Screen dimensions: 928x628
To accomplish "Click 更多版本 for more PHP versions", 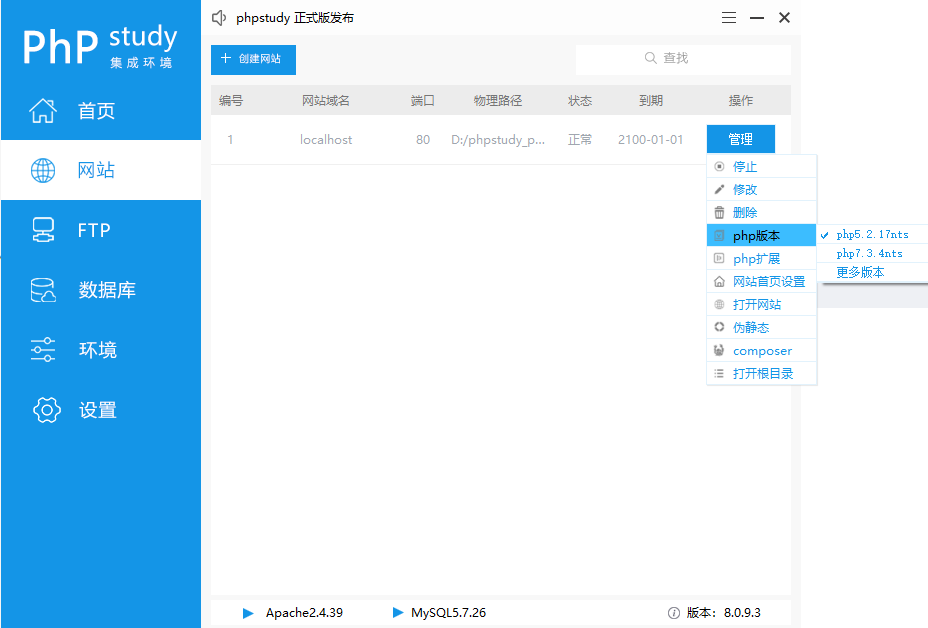I will point(860,271).
